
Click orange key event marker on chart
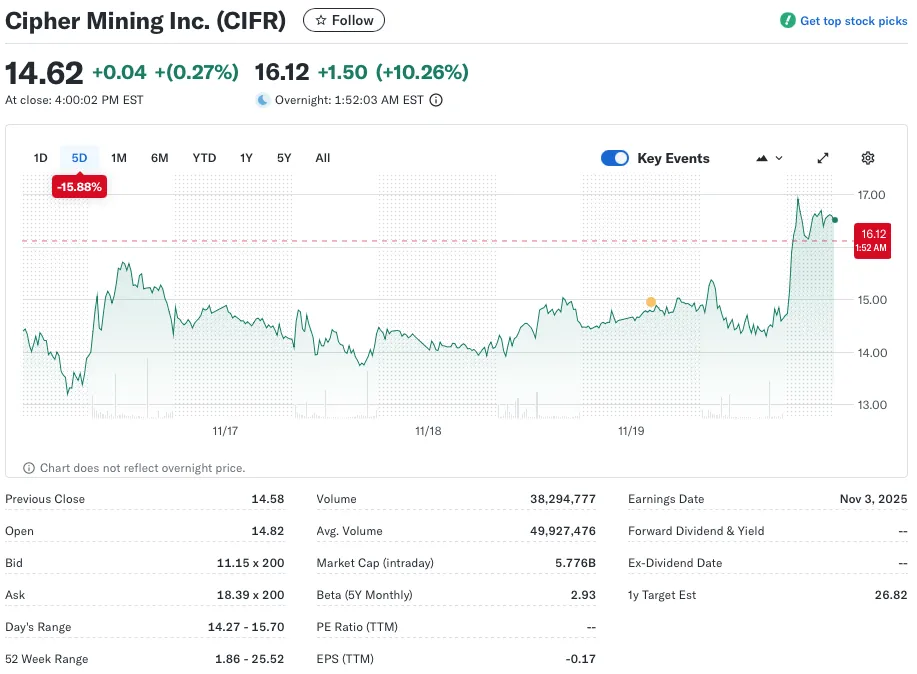(x=651, y=302)
